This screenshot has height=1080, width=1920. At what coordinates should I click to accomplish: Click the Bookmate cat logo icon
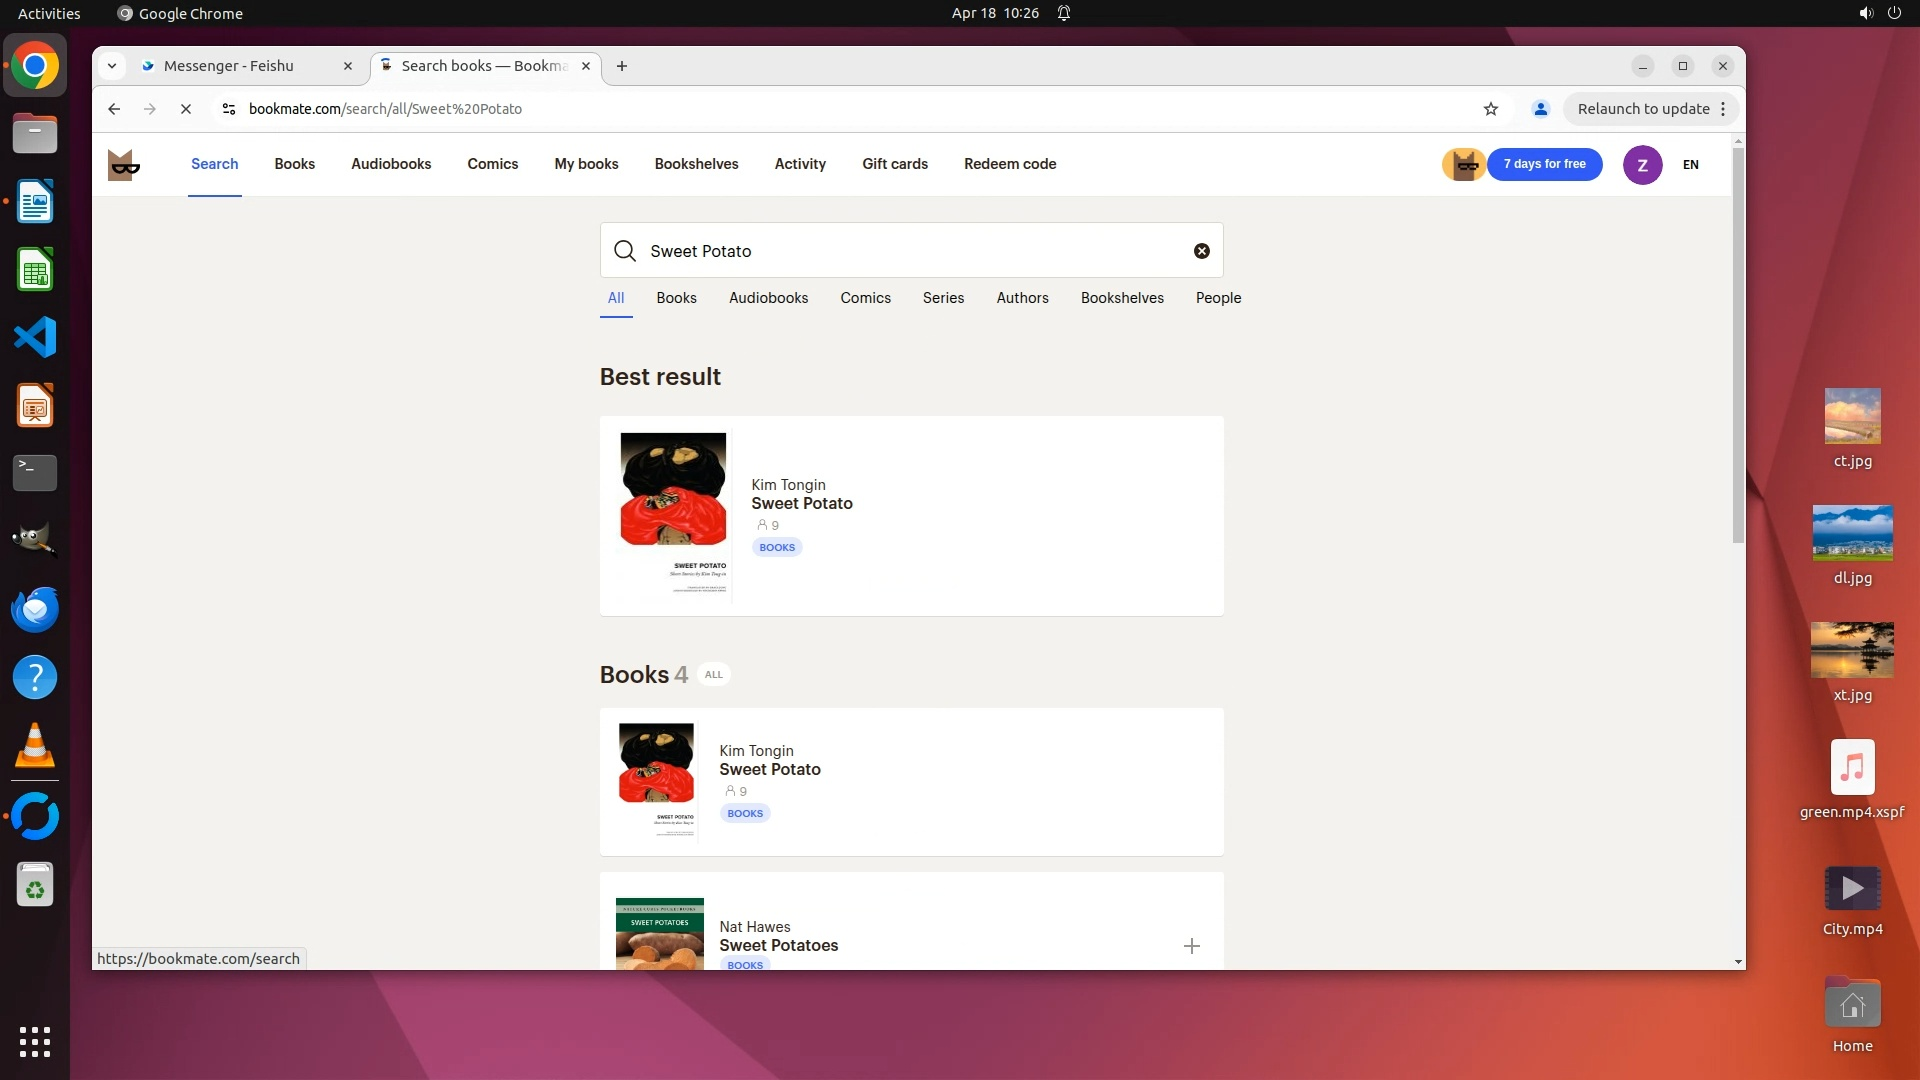coord(123,165)
